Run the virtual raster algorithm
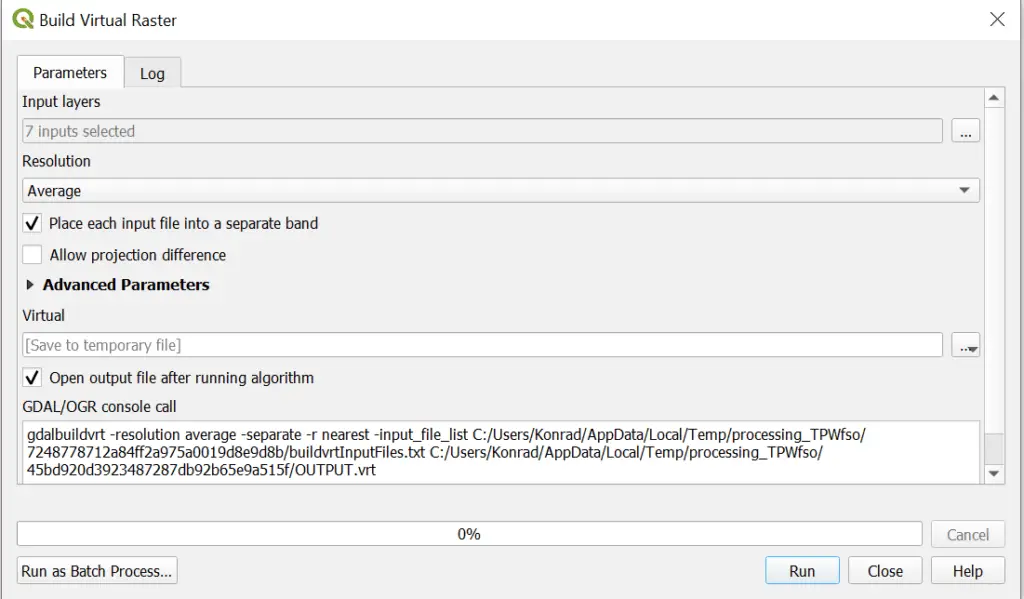 (x=802, y=571)
